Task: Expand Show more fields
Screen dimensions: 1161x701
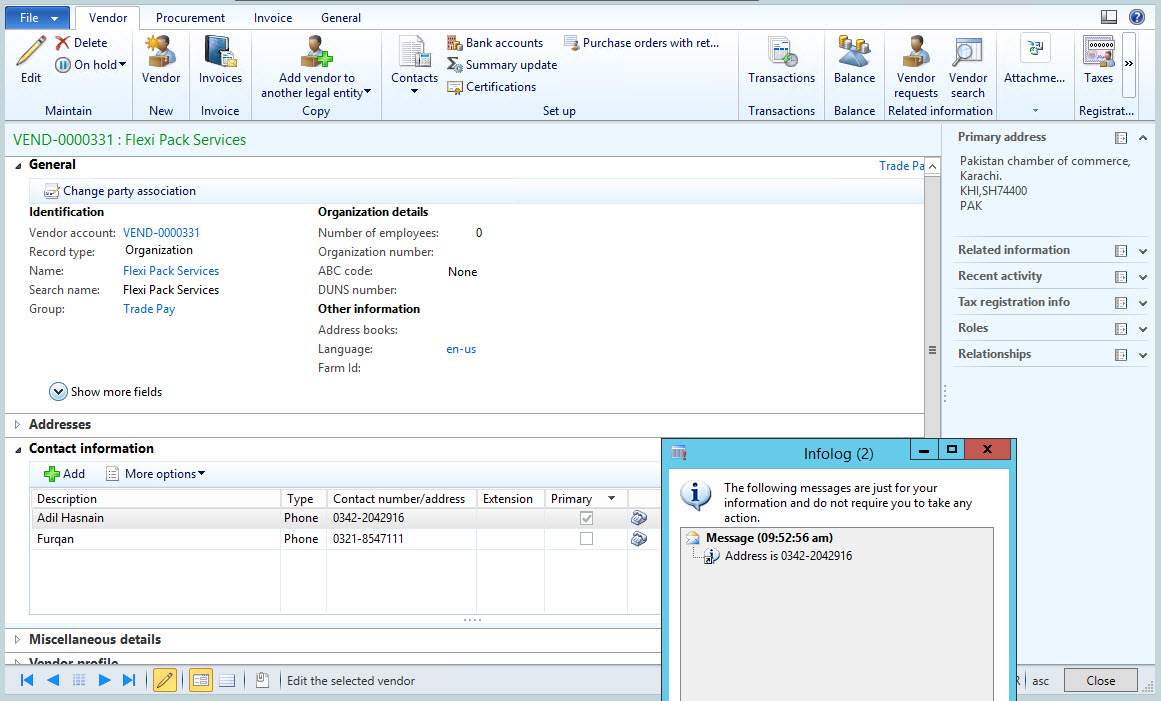Action: pos(105,391)
